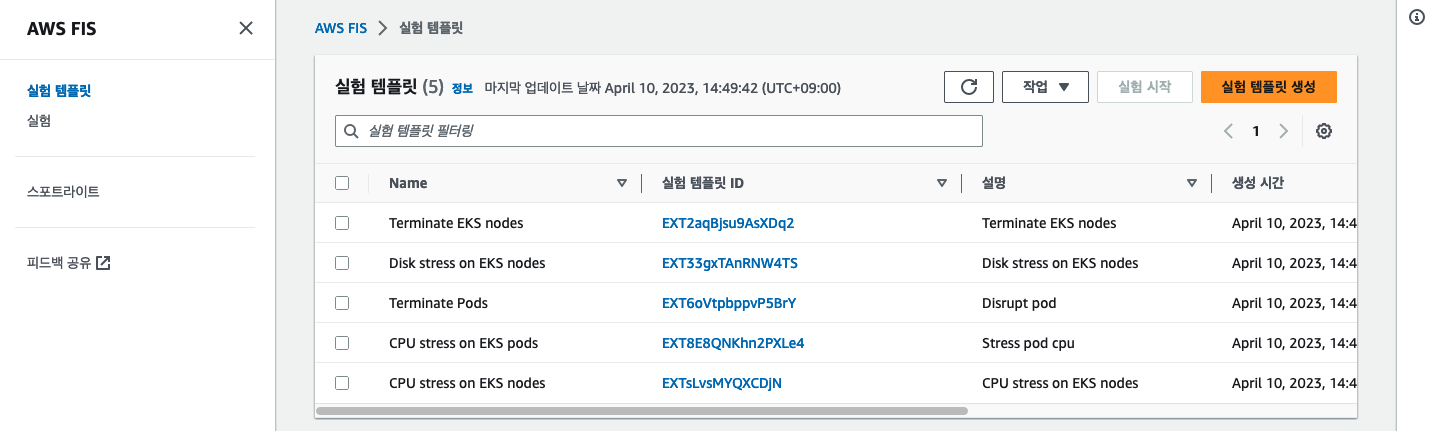
Task: Check the Terminate Pods row
Action: coord(342,303)
